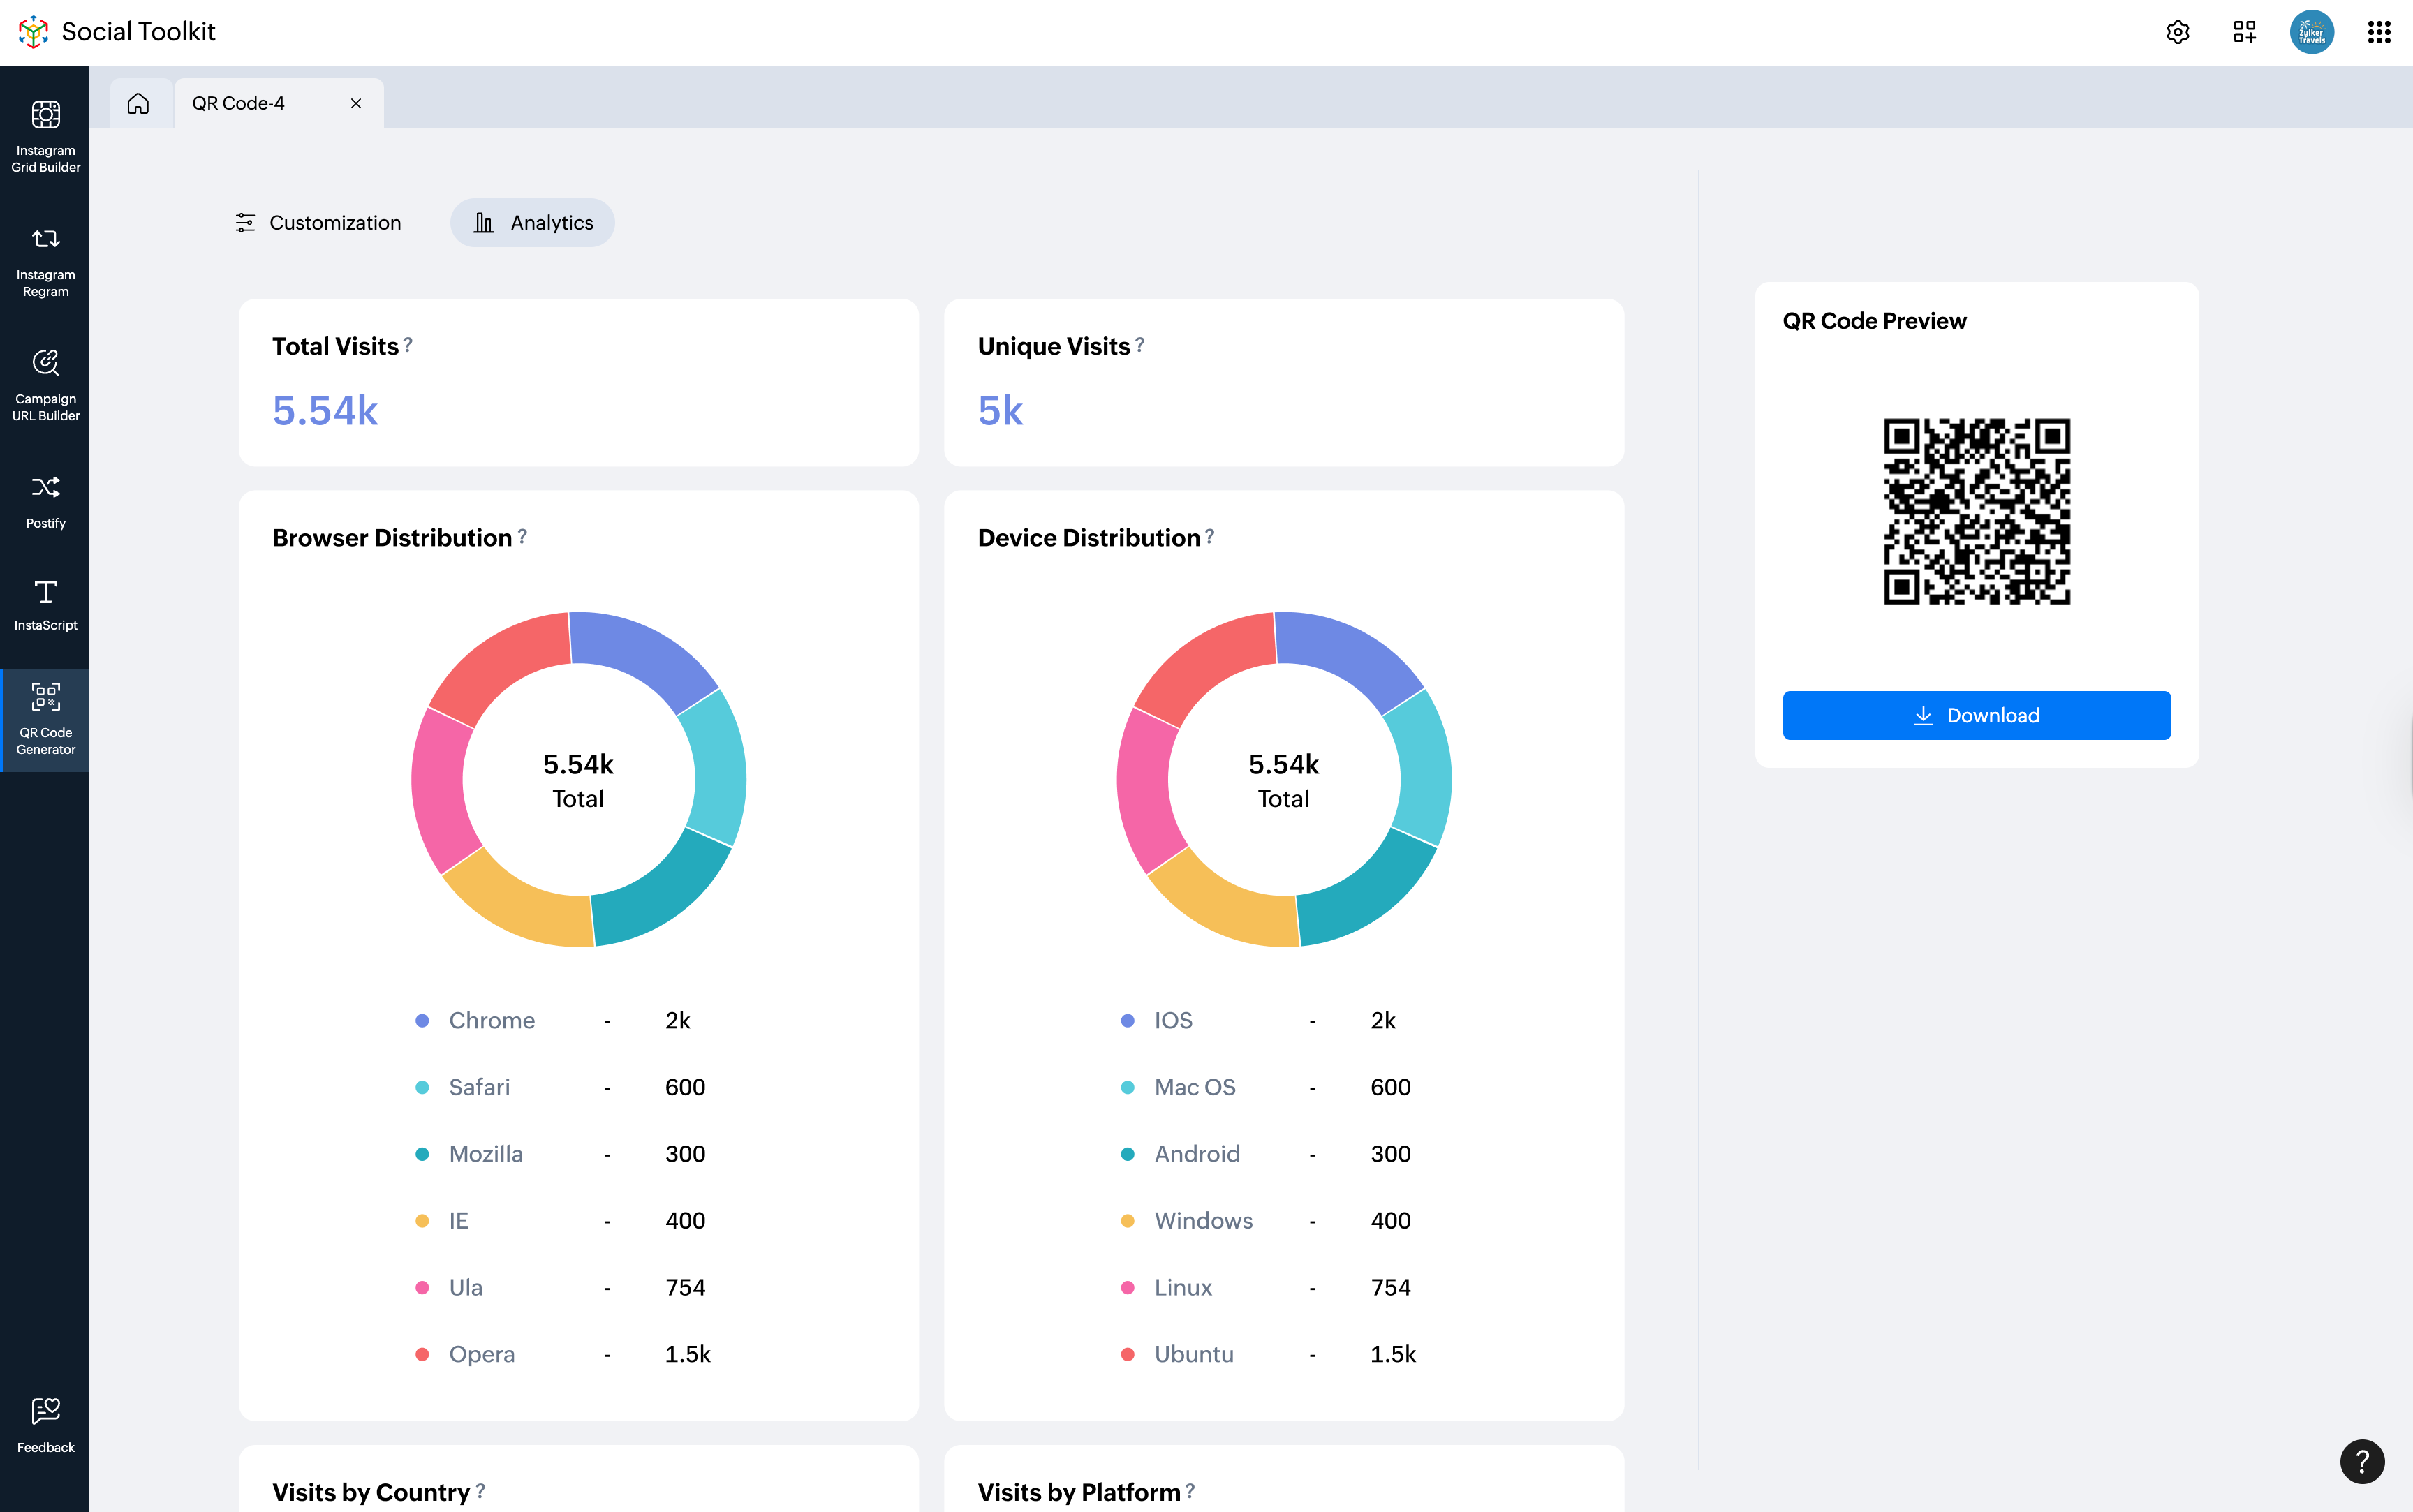This screenshot has height=1512, width=2413.
Task: Open InstaScript in the sidebar
Action: (x=45, y=604)
